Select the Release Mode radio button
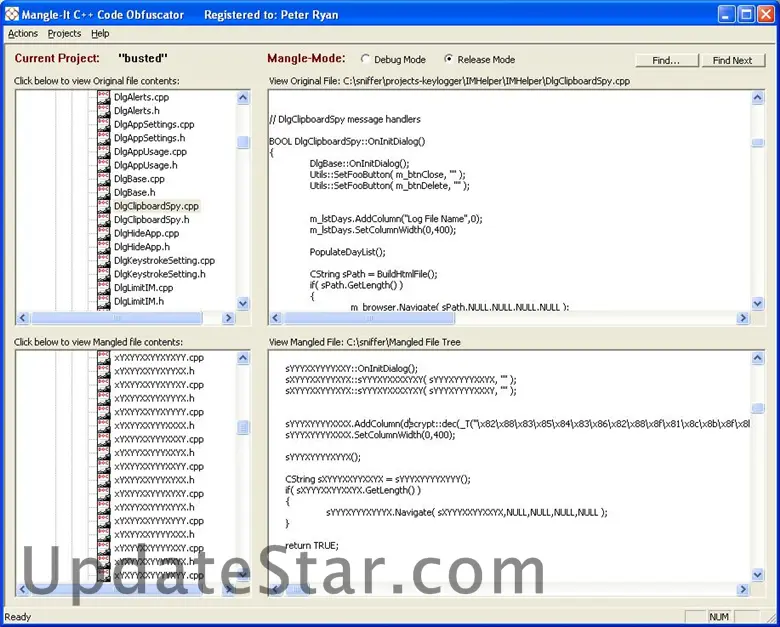The width and height of the screenshot is (780, 627). 449,59
